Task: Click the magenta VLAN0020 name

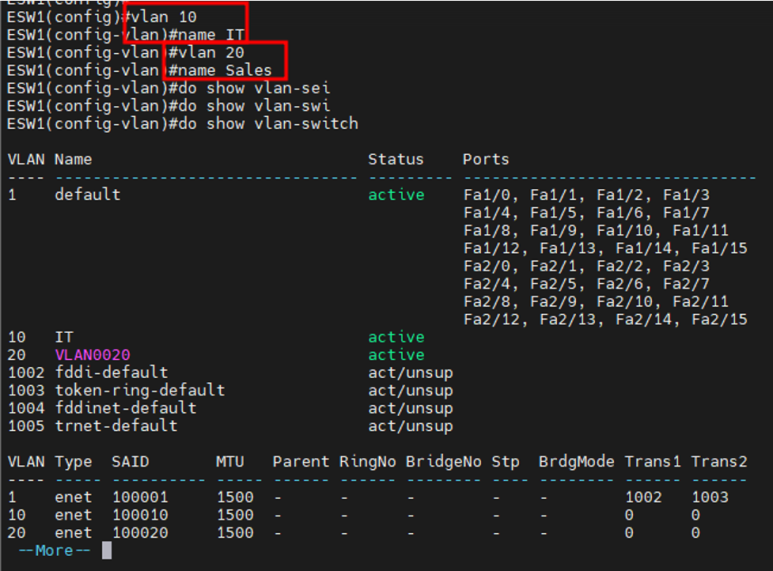Action: coord(92,355)
